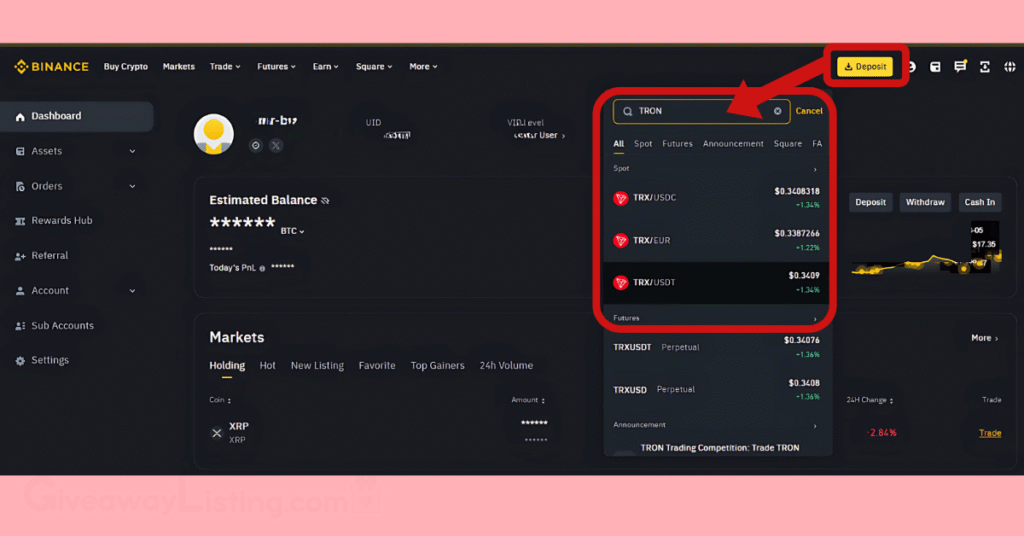Sort the Markets table by 24H Change

coord(871,400)
